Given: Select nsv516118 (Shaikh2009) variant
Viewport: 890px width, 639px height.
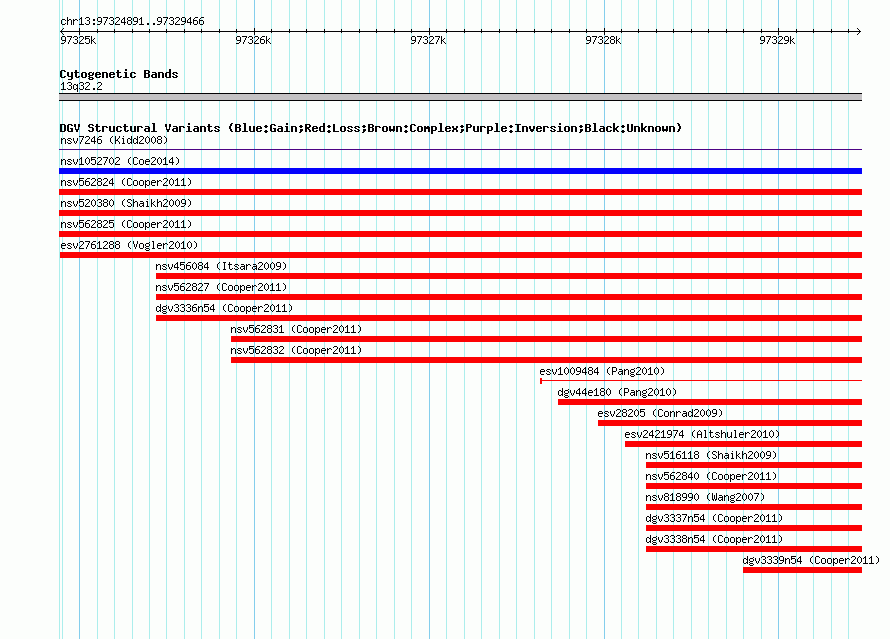Looking at the screenshot, I should 711,455.
